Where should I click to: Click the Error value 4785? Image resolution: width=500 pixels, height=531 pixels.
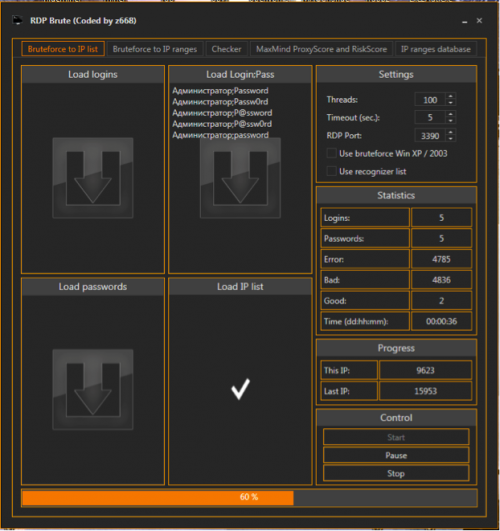[x=441, y=259]
